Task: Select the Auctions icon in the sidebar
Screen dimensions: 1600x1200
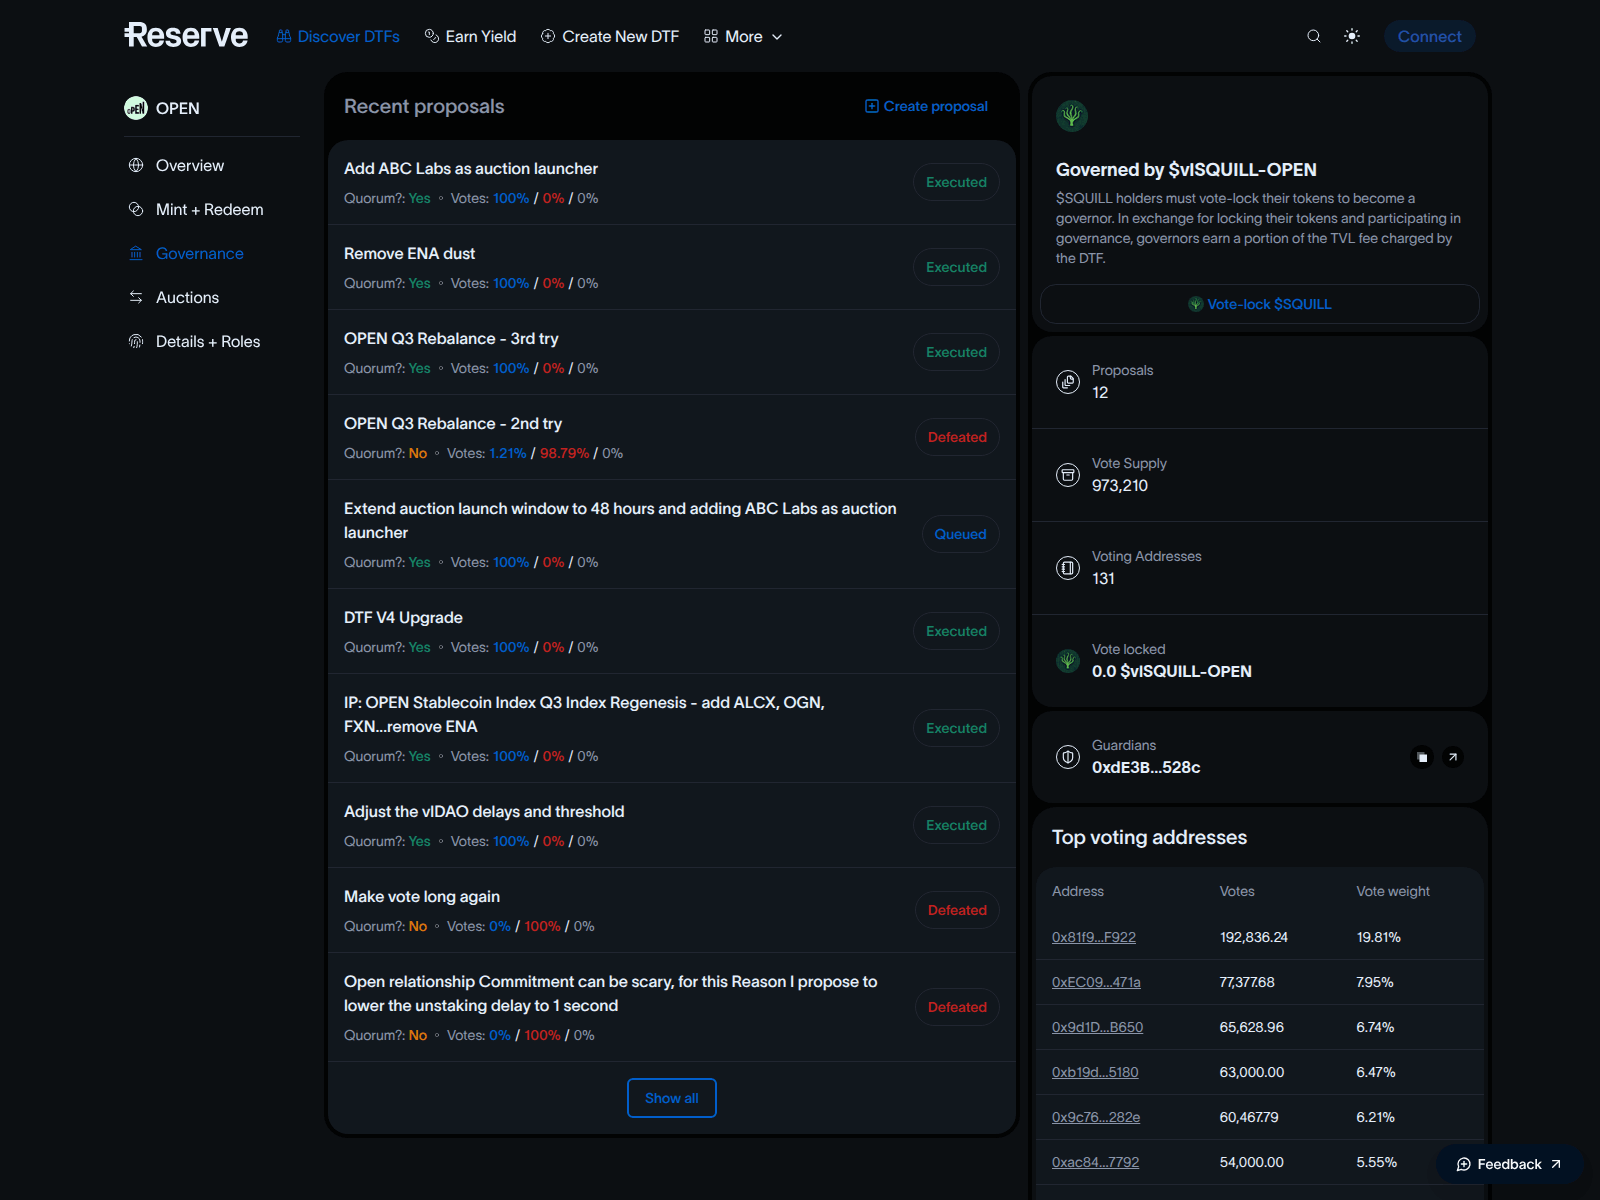Action: (136, 297)
